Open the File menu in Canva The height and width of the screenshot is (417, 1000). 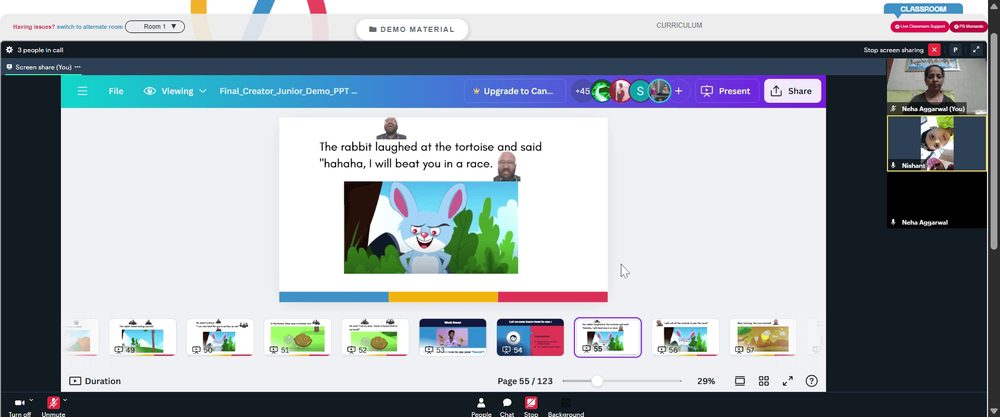click(116, 91)
